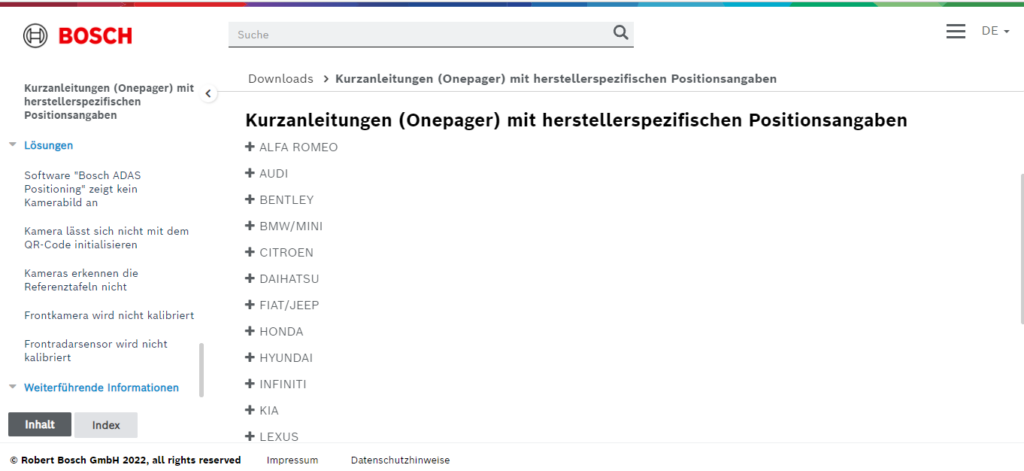Click the main page vertical scrollbar

[x=1021, y=248]
